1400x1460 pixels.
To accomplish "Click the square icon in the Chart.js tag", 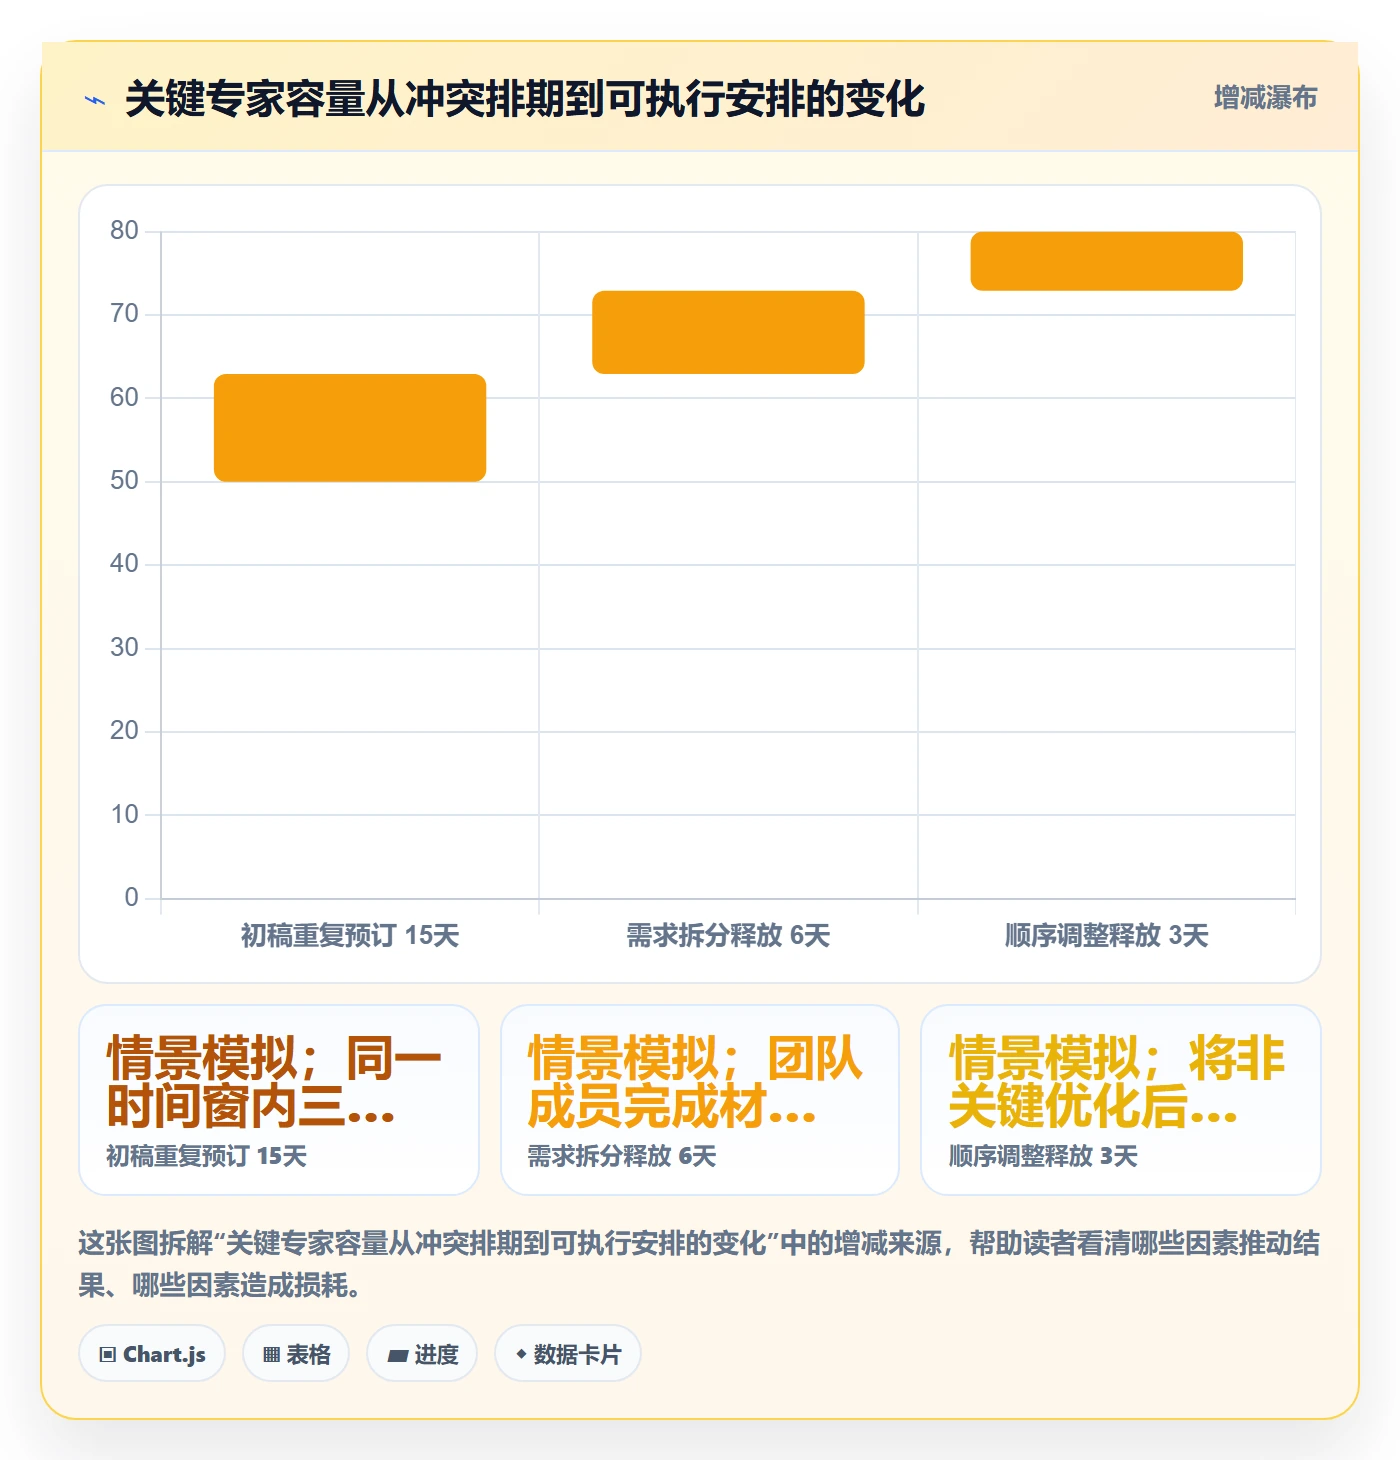I will click(108, 1355).
